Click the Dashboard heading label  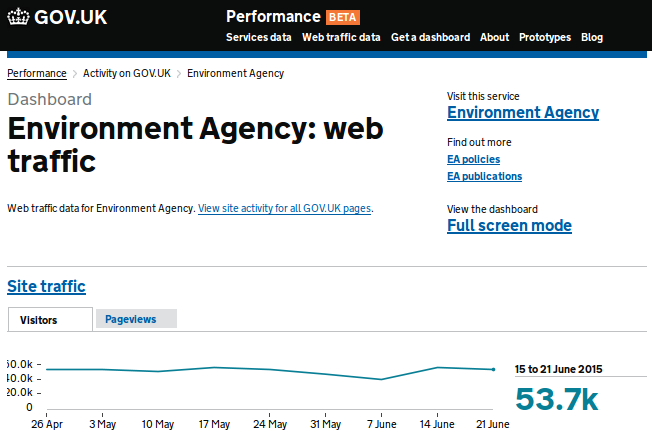49,99
